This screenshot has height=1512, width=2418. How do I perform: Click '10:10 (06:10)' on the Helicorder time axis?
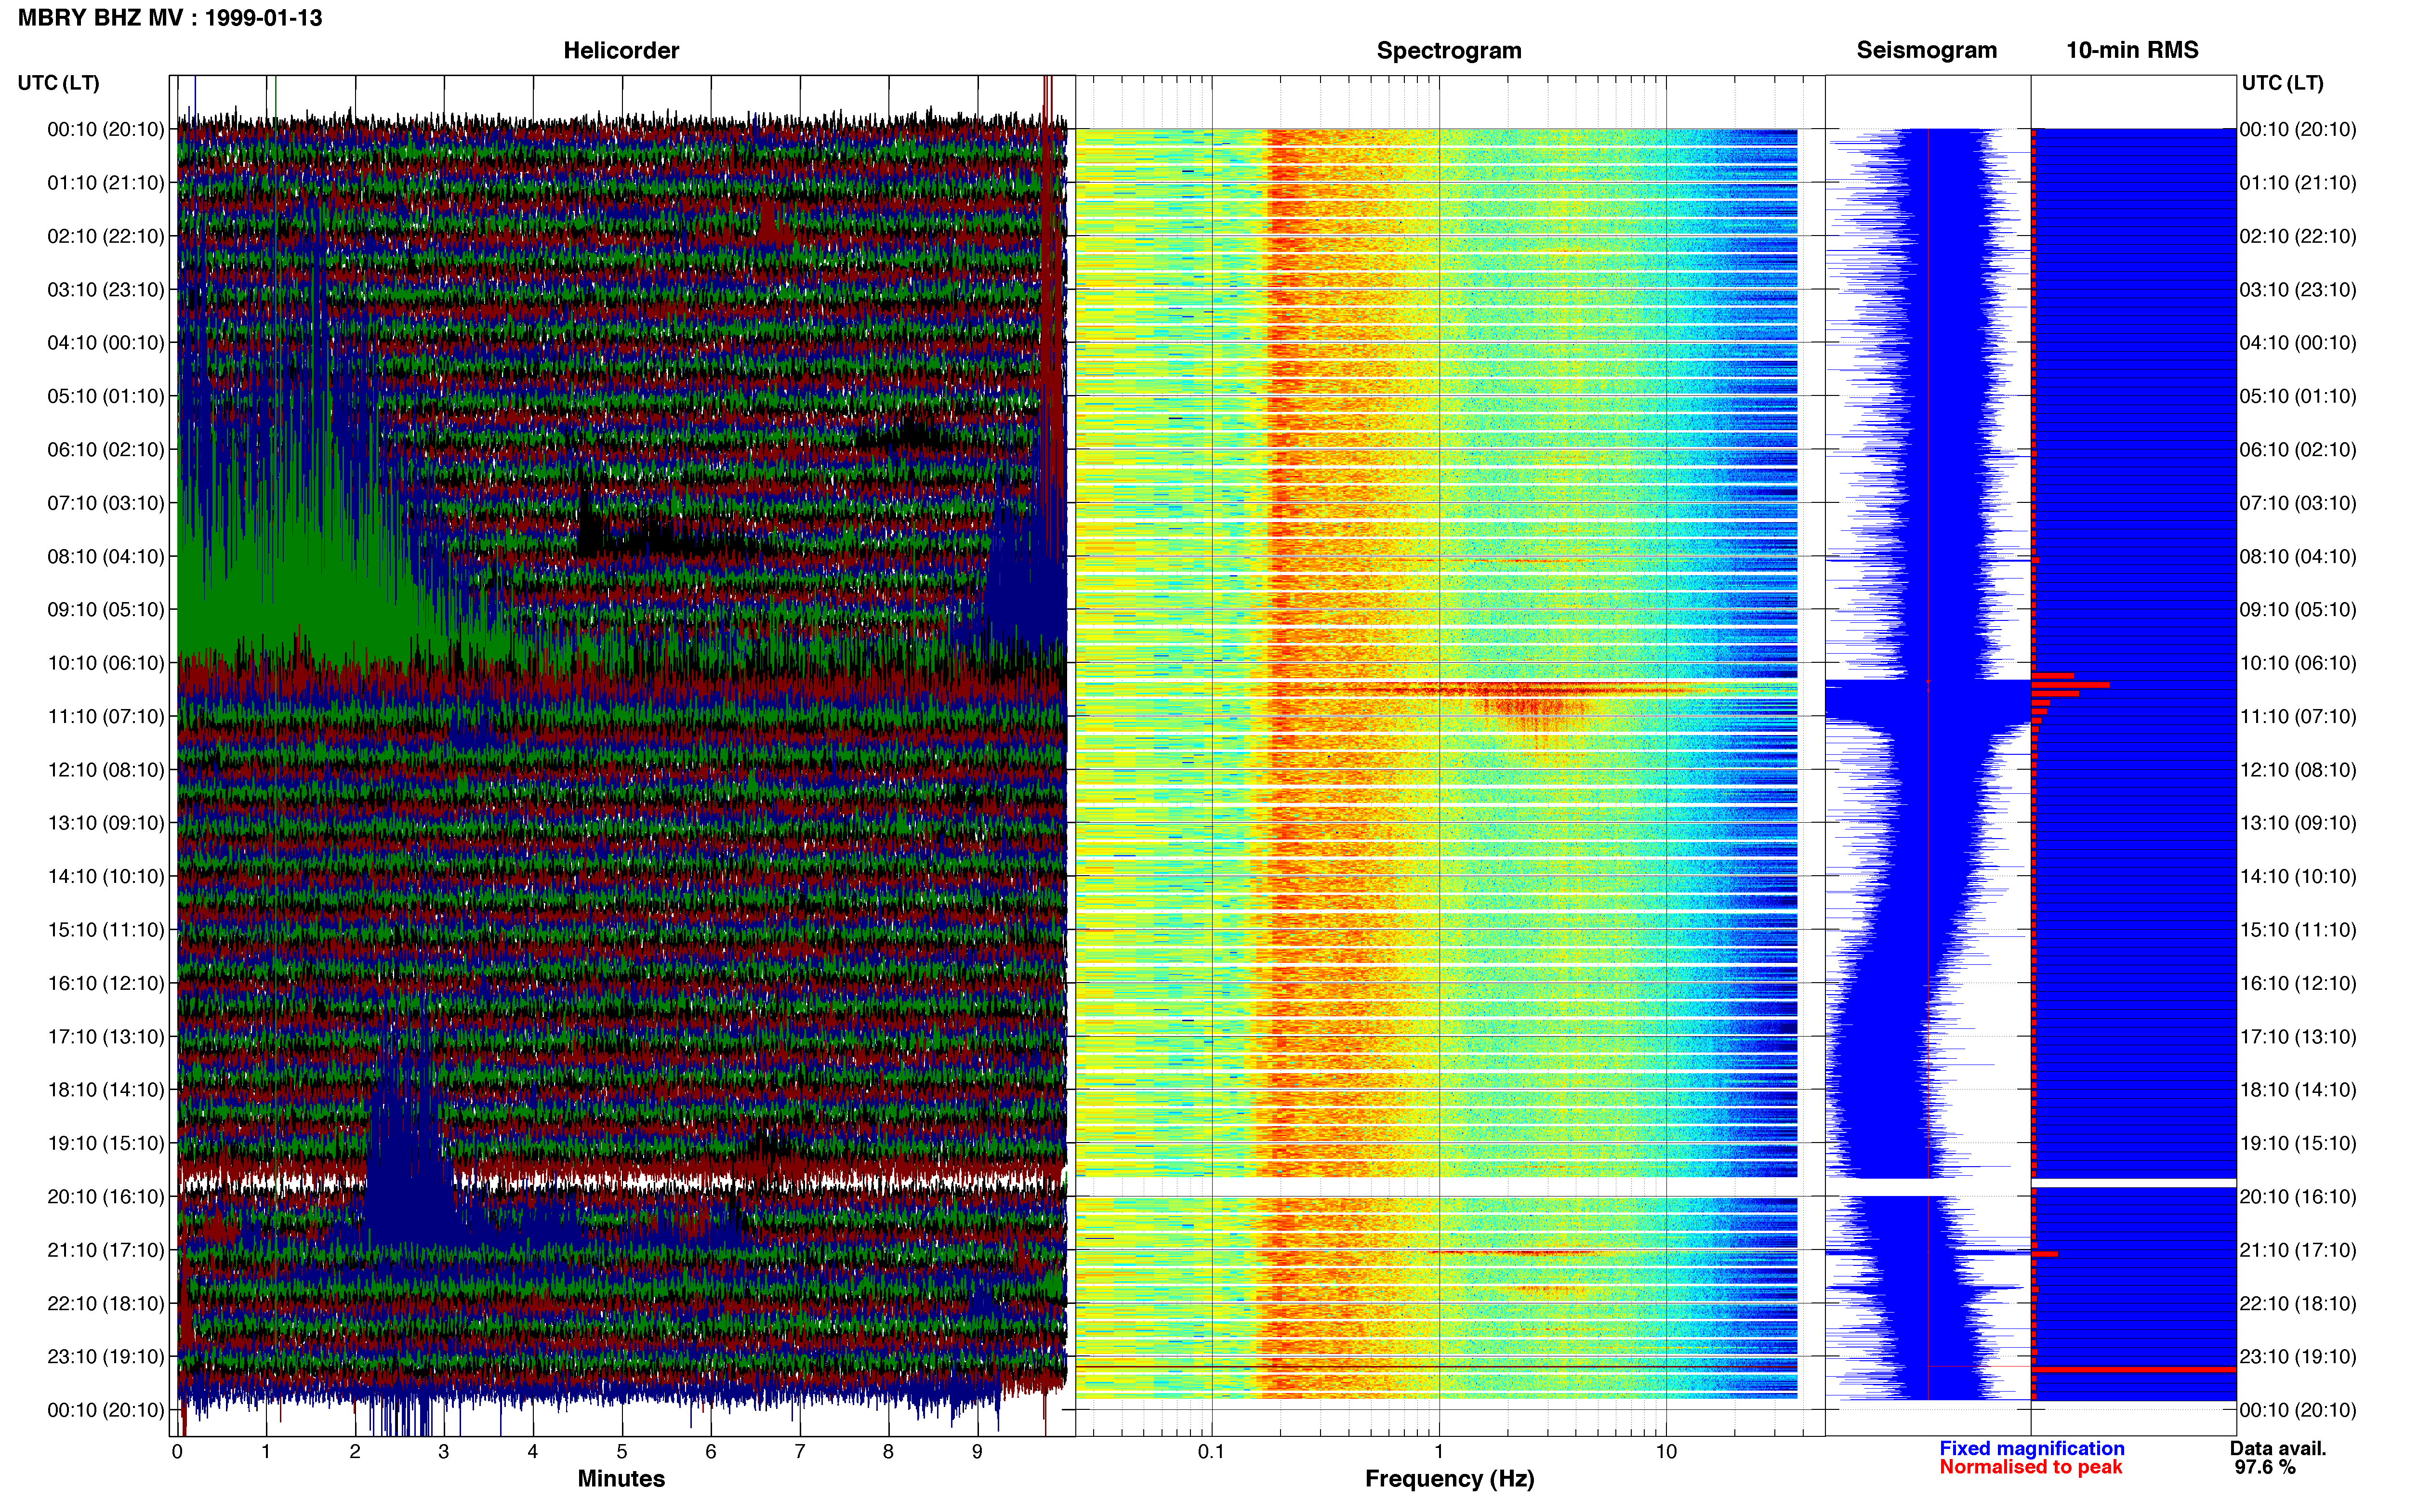pyautogui.click(x=106, y=663)
